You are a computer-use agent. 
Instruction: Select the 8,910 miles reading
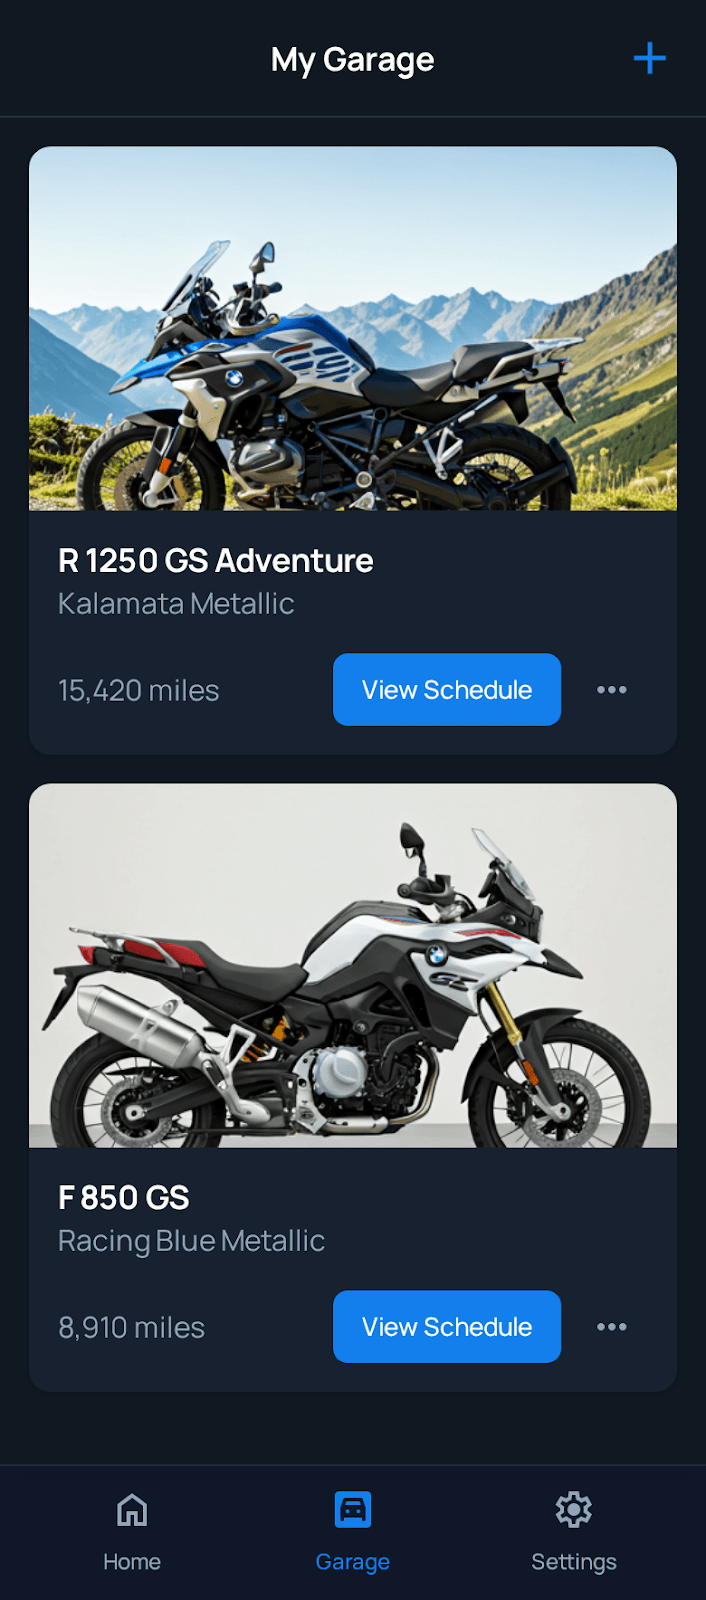click(x=131, y=1326)
